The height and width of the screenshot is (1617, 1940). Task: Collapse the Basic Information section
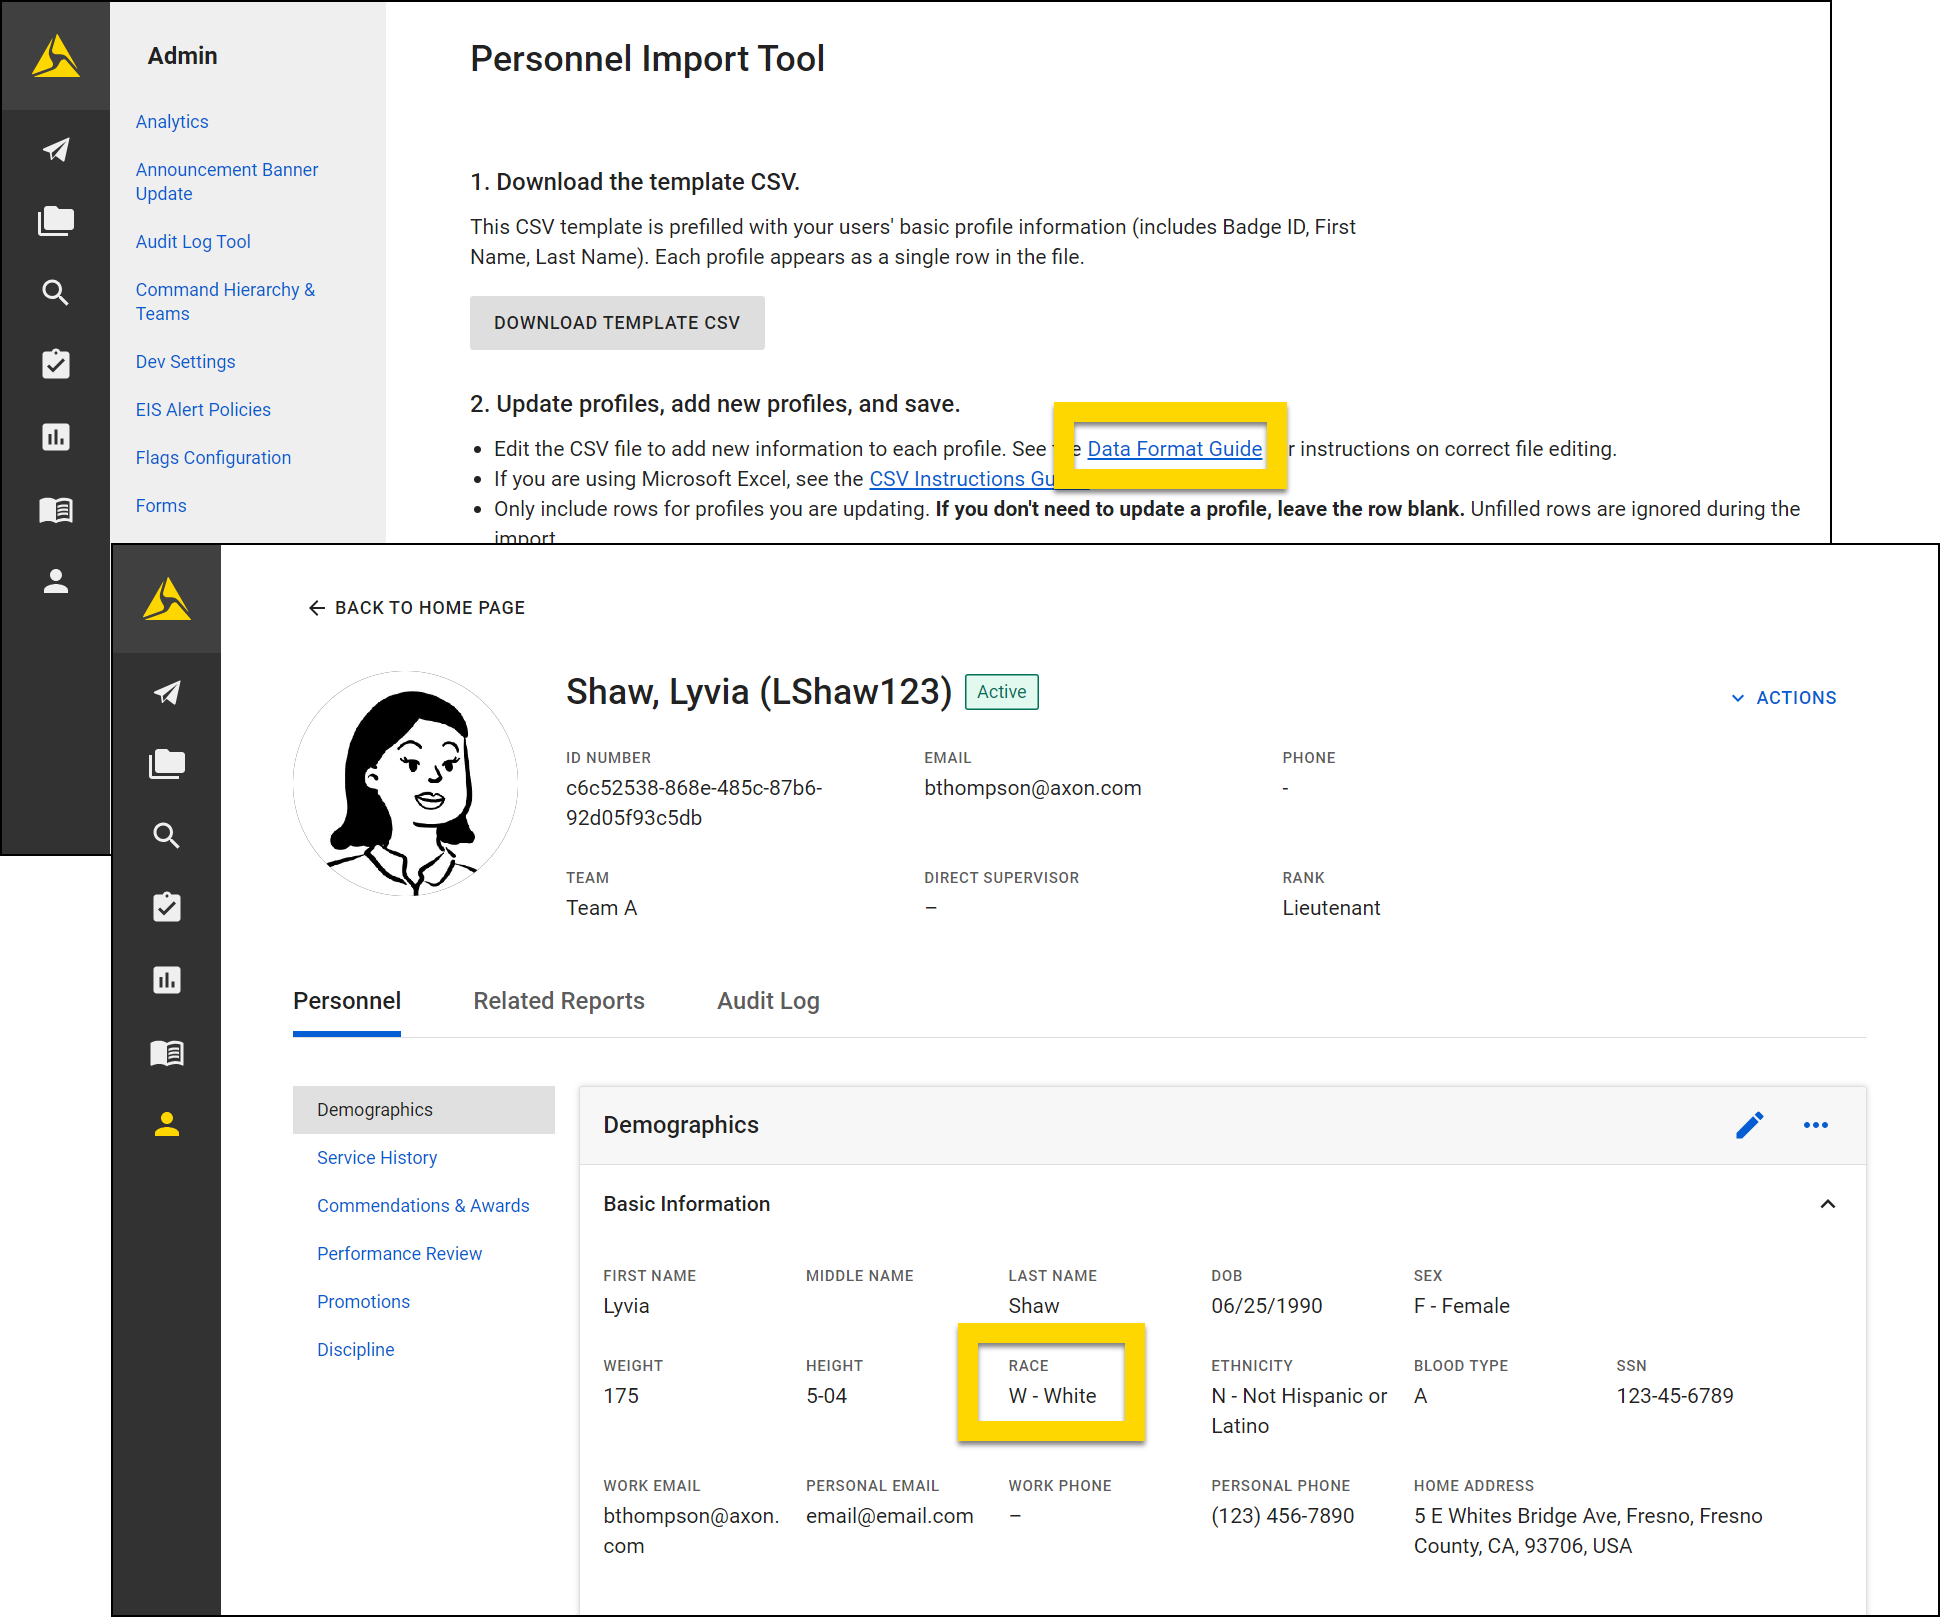pos(1829,1203)
